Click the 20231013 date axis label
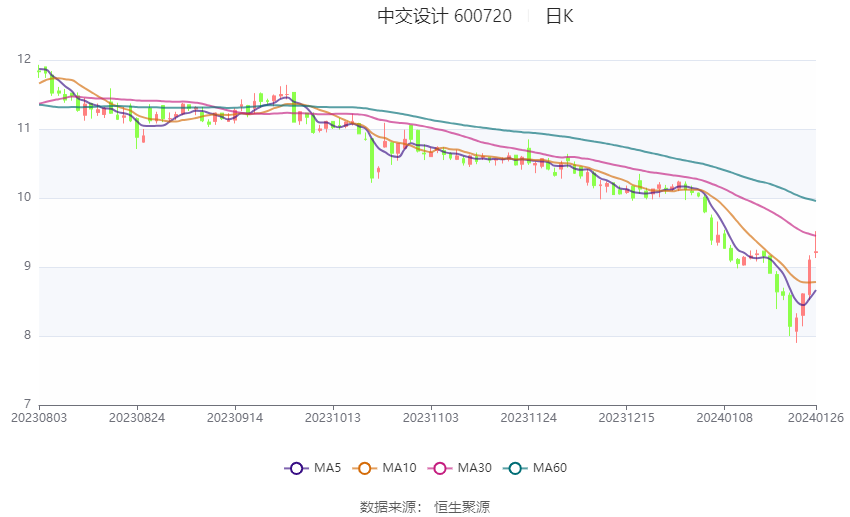Screen dimensions: 850x517 pos(333,418)
